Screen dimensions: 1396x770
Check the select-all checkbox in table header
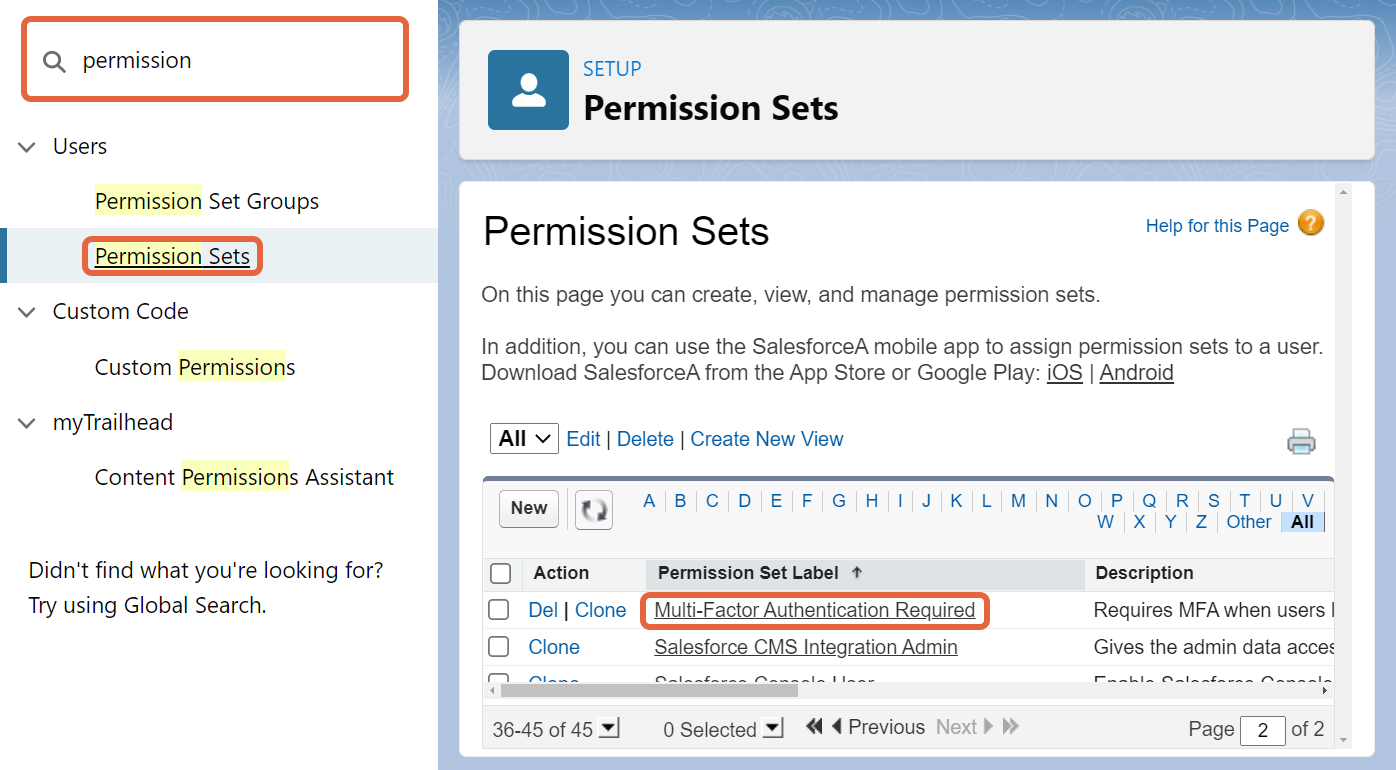498,572
